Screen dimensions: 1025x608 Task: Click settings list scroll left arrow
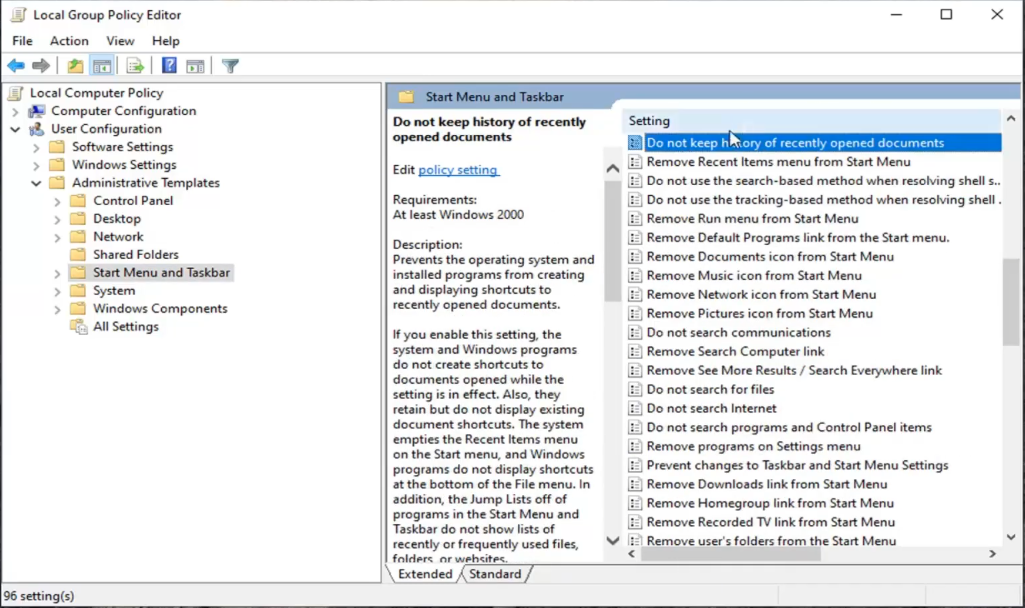point(631,554)
